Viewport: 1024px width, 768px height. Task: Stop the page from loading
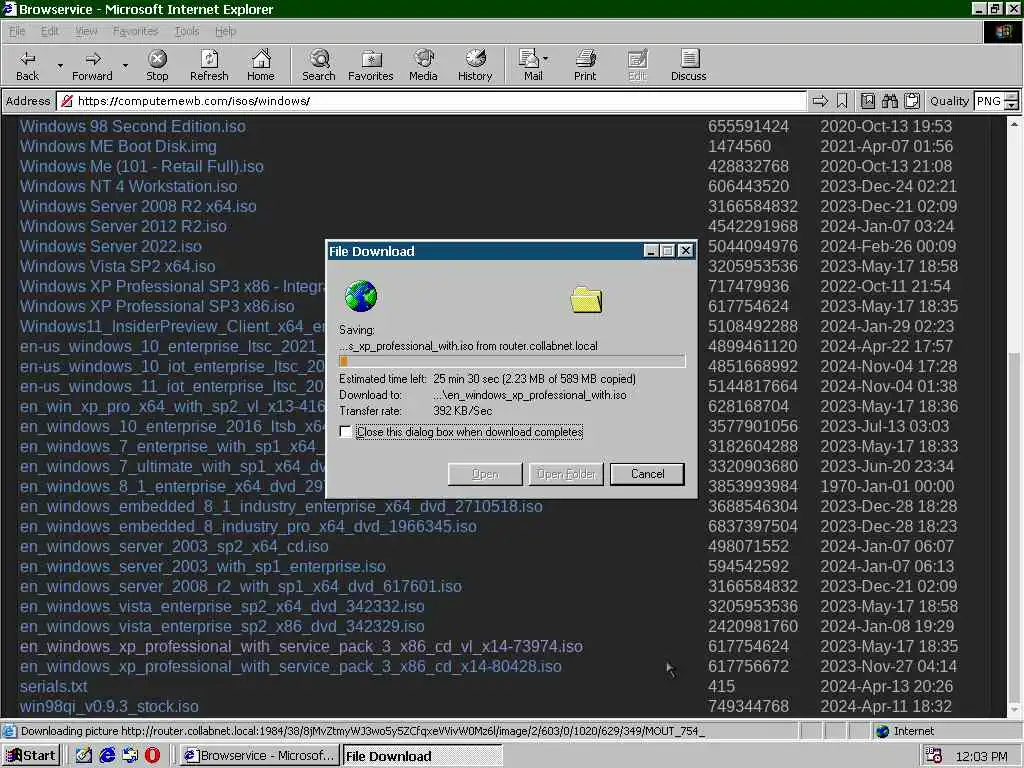coord(157,65)
